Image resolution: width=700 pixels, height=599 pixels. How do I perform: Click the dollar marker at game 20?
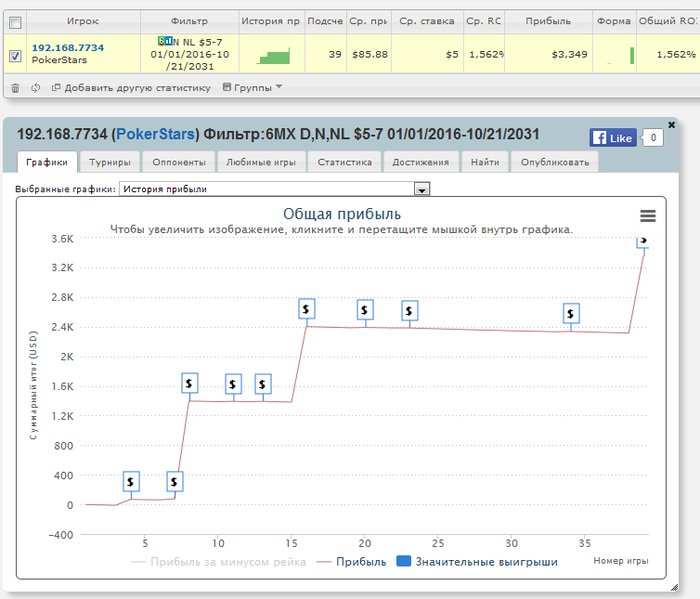(365, 310)
